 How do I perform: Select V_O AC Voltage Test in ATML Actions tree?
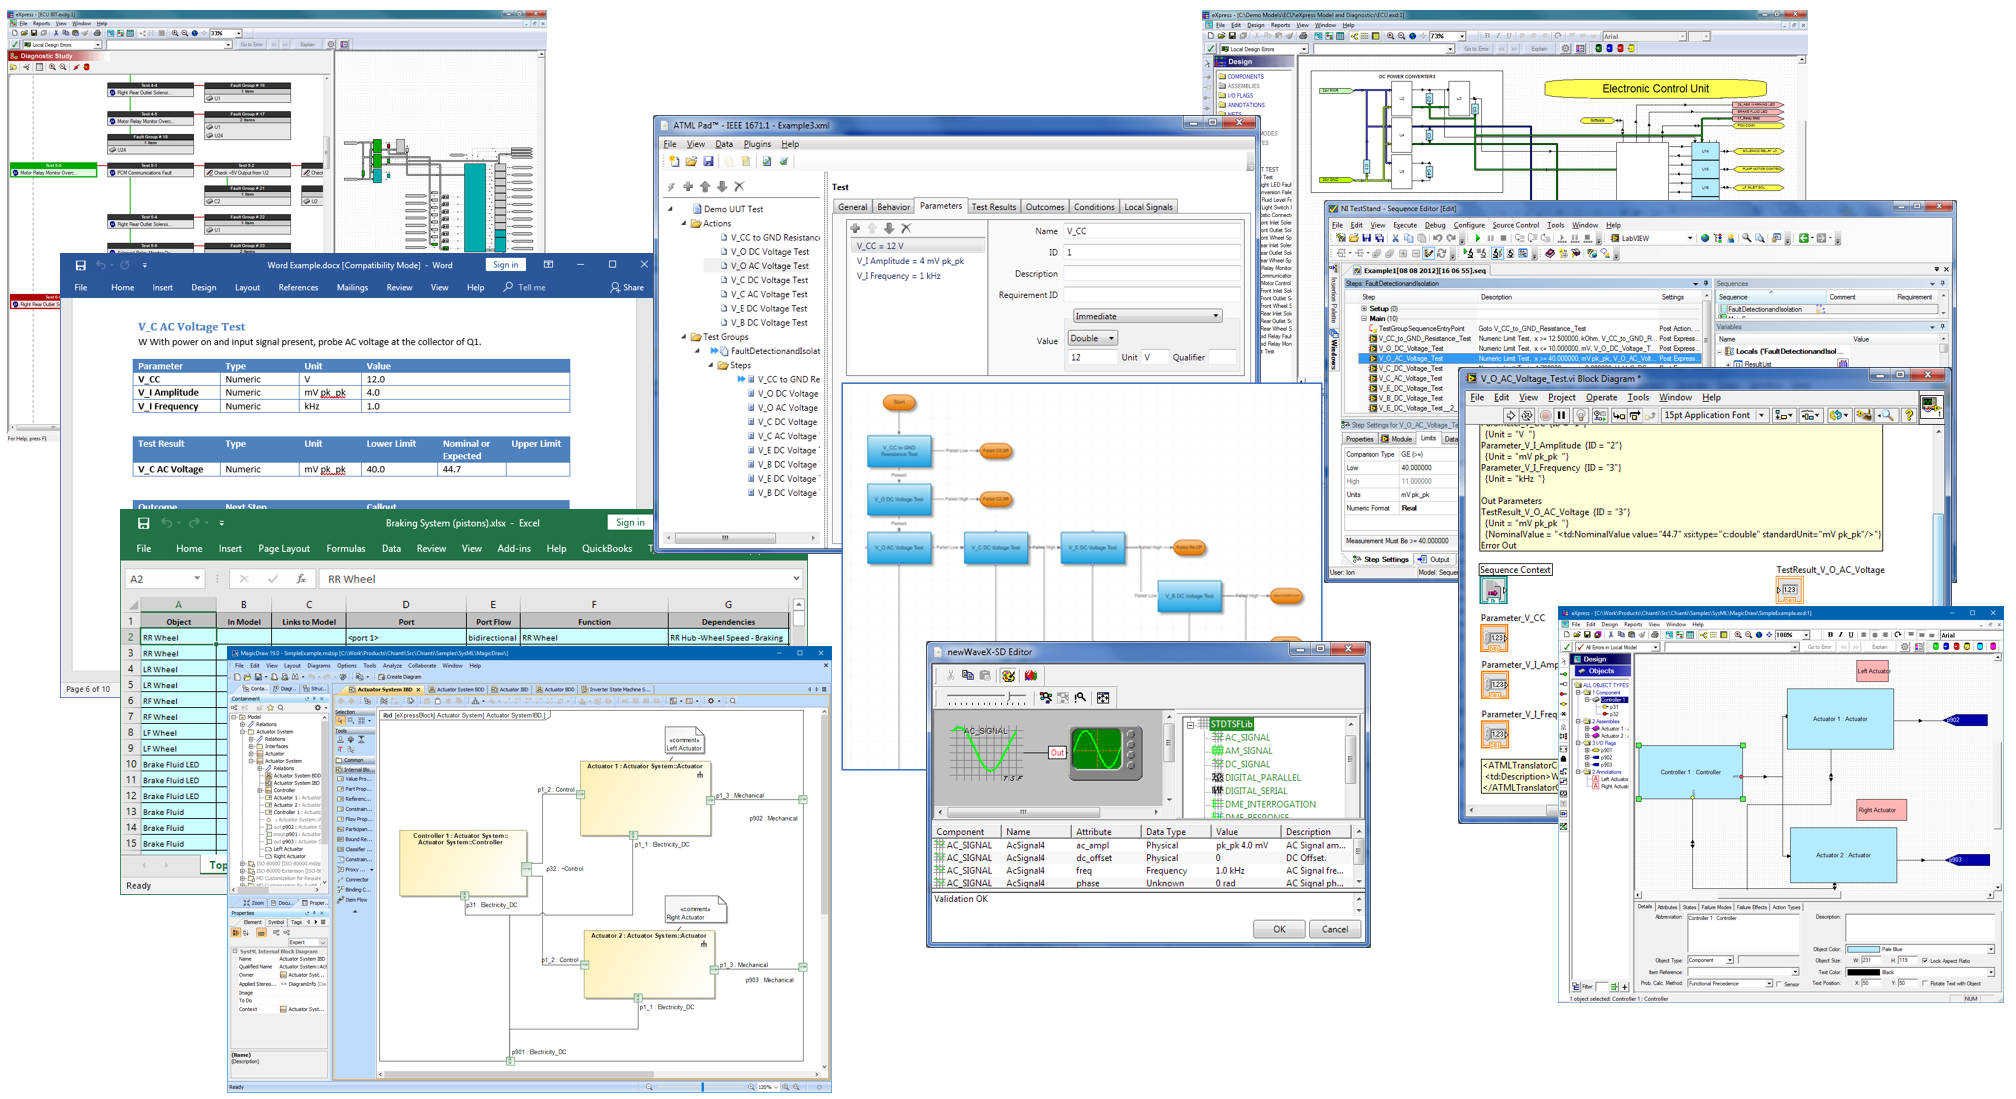(x=769, y=266)
